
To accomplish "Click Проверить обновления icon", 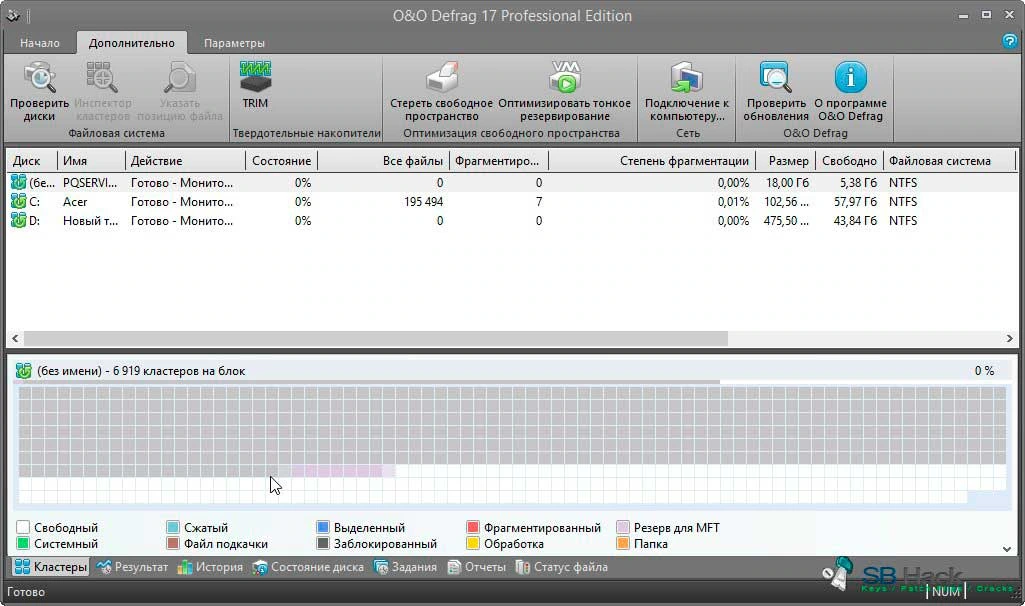I will pyautogui.click(x=775, y=77).
